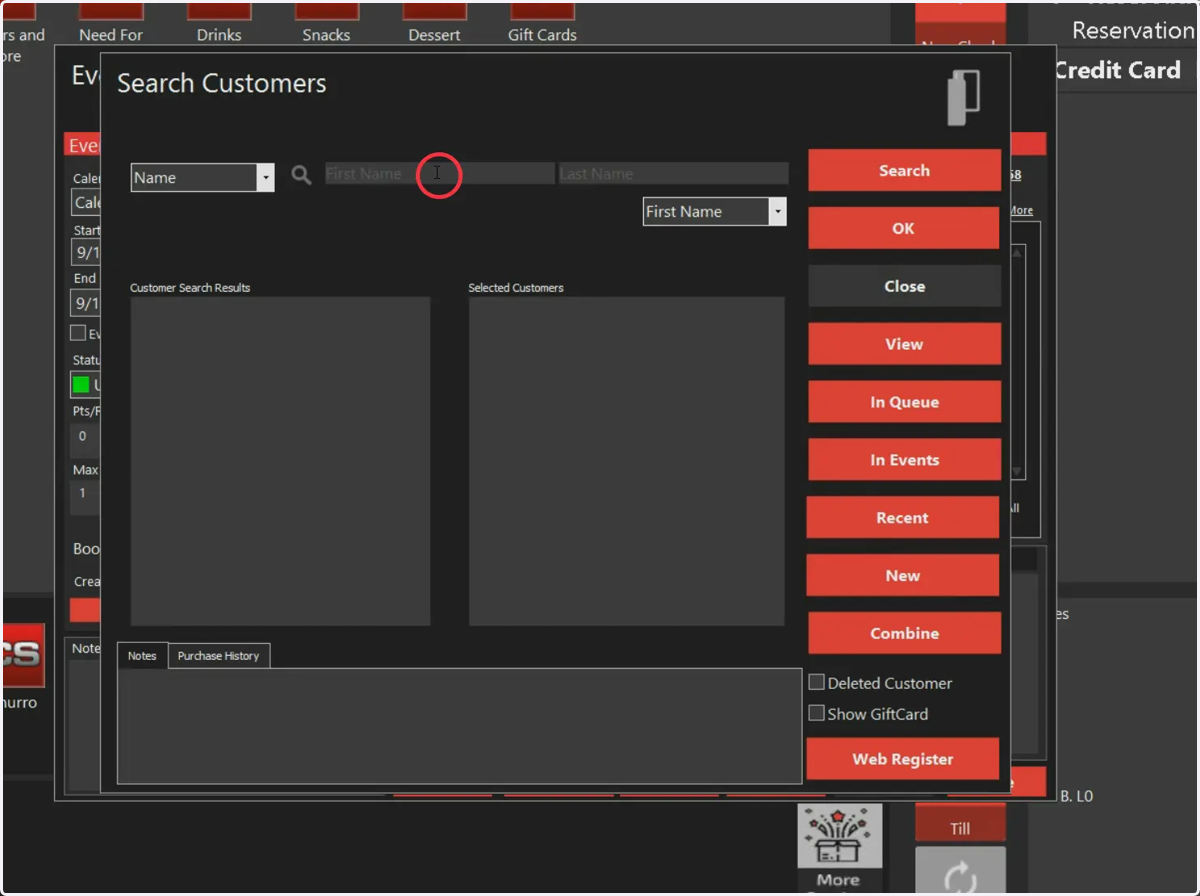The image size is (1200, 896).
Task: Enable the Deleted Customer checkbox
Action: click(x=816, y=682)
